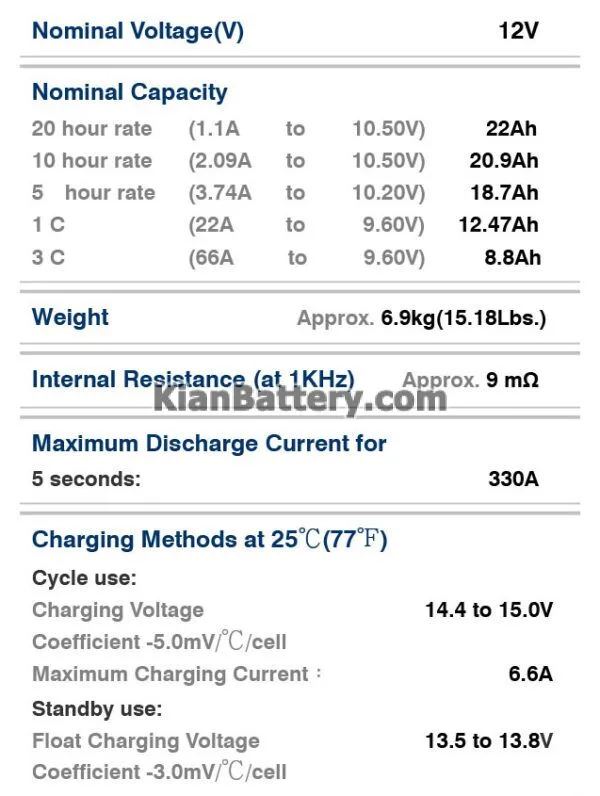Click the Nominal Capacity heading
Screen dimensions: 600x796
(129, 93)
